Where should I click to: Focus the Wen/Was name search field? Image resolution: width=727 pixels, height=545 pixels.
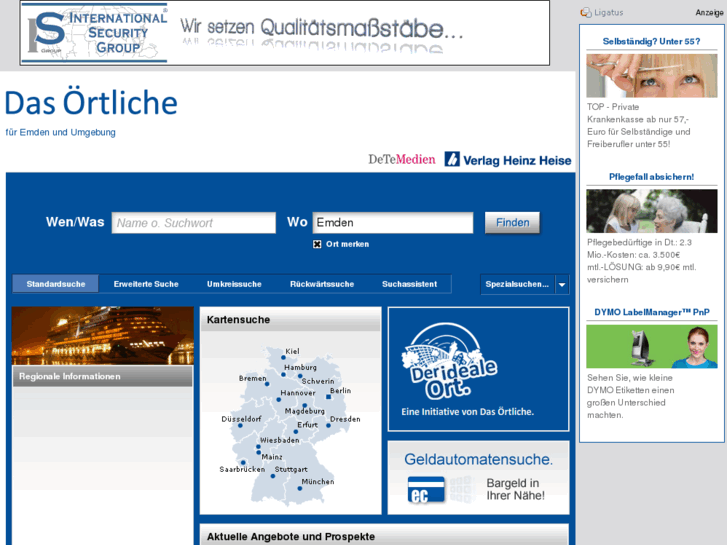194,223
